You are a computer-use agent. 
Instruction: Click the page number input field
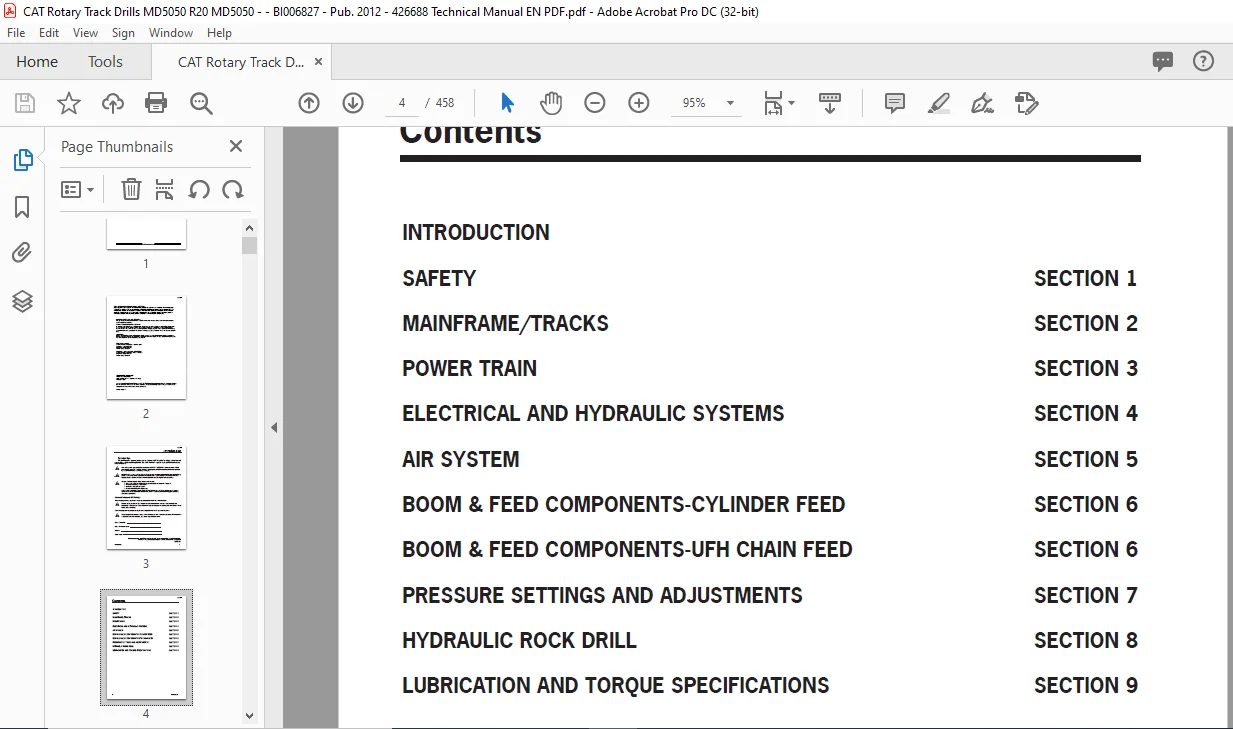(x=401, y=103)
